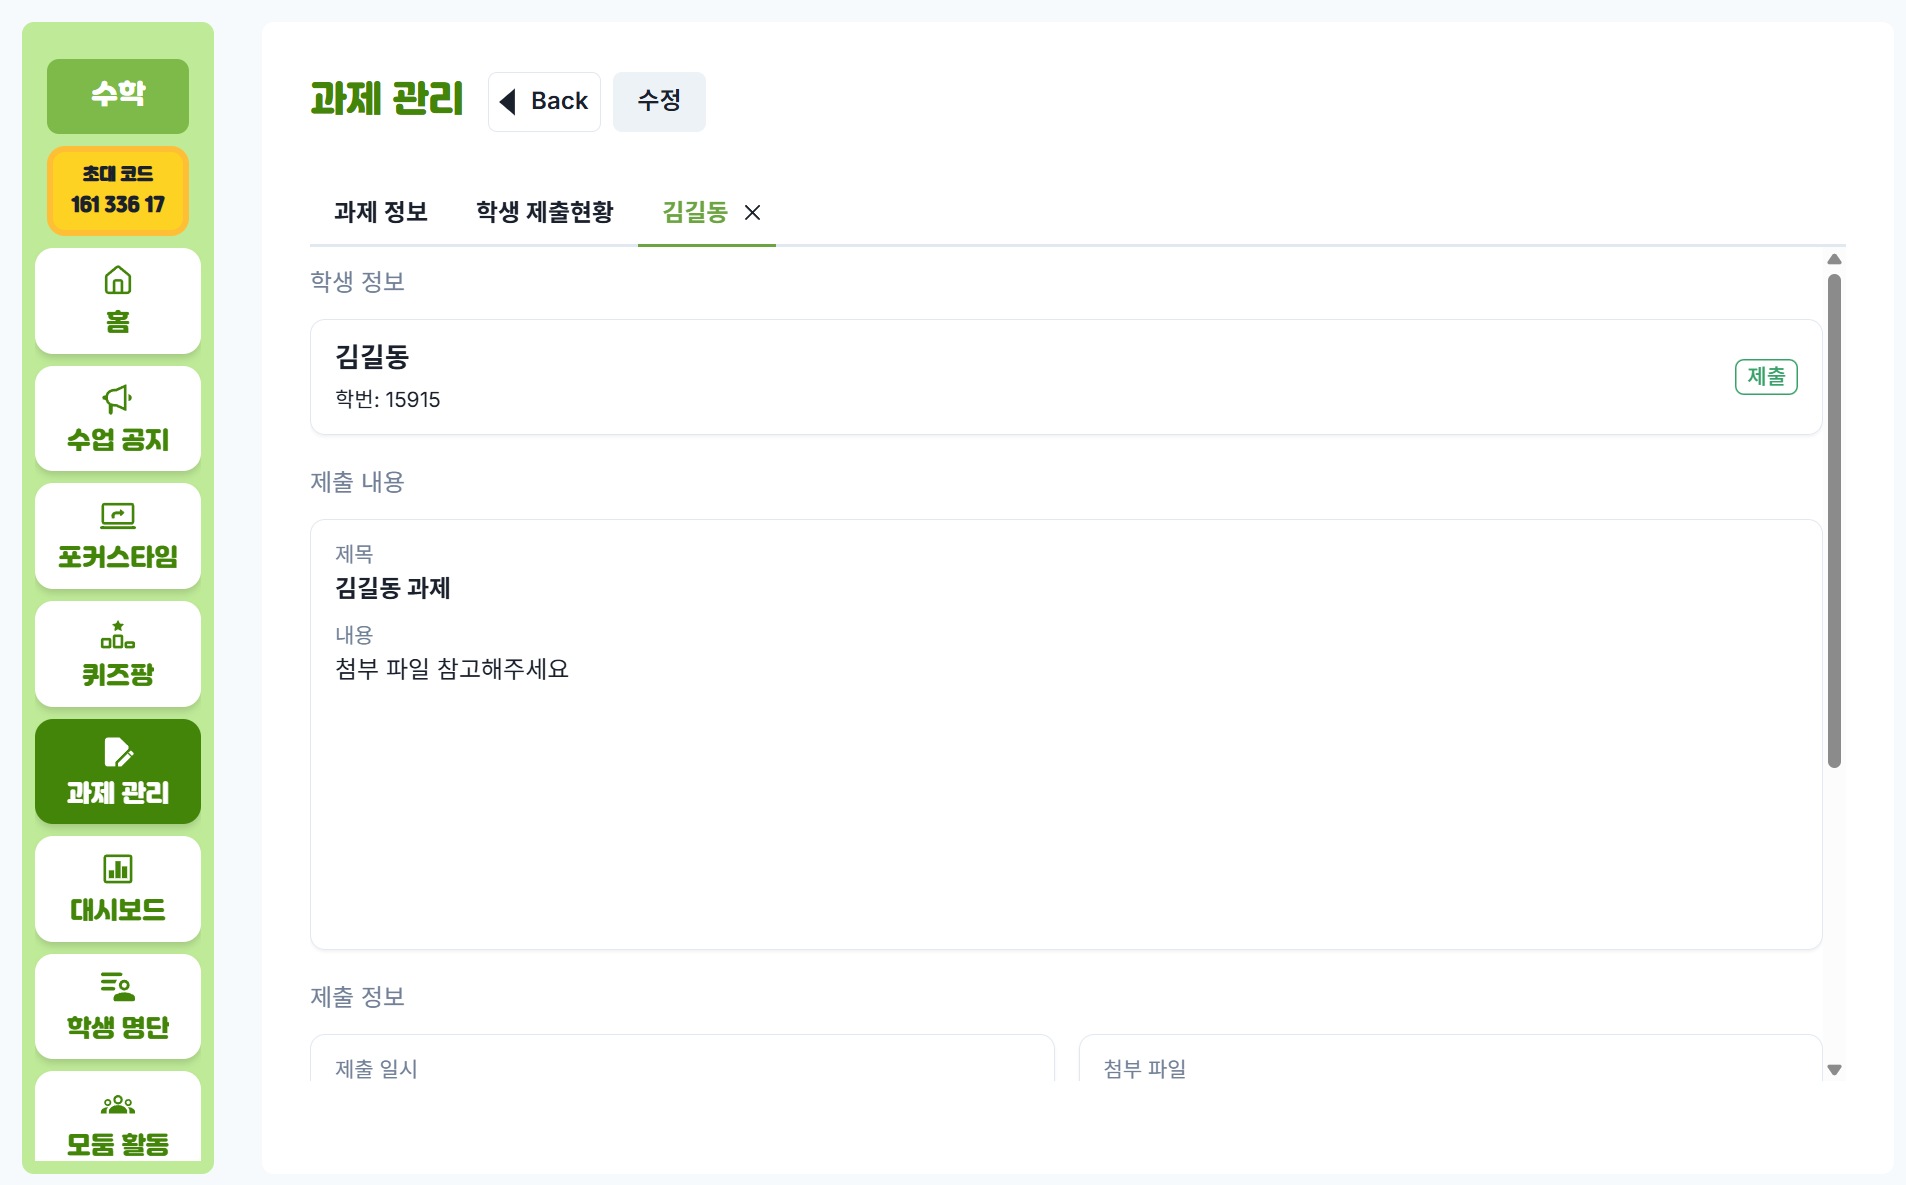Open Quiz Pang (퀴즈팡) podium icon
Screen dimensions: 1906x1185
[118, 635]
